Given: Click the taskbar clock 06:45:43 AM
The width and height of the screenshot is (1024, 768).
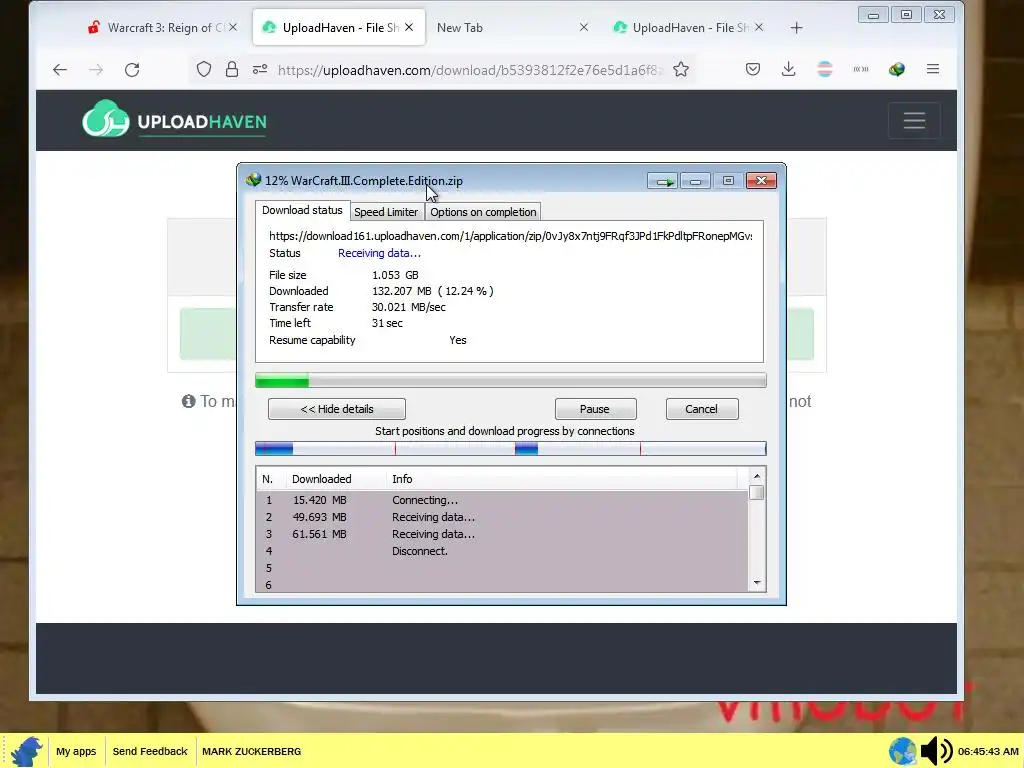Looking at the screenshot, I should point(988,752).
